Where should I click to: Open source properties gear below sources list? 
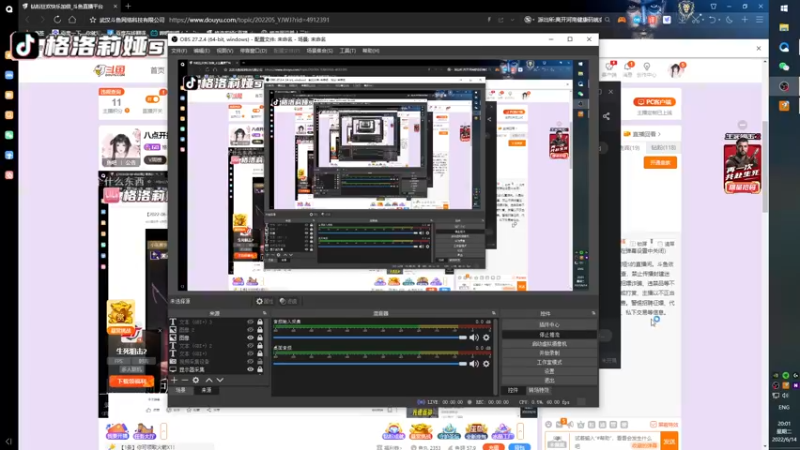pyautogui.click(x=196, y=380)
